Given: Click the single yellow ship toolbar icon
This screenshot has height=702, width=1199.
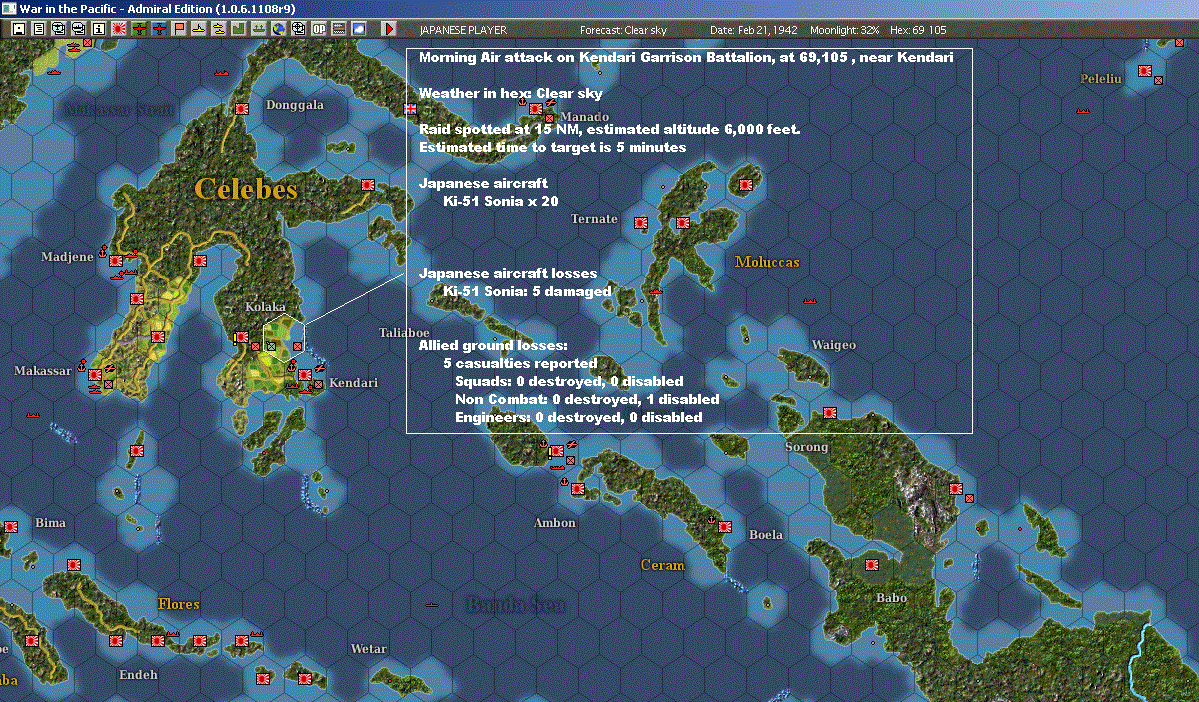Looking at the screenshot, I should (x=199, y=29).
